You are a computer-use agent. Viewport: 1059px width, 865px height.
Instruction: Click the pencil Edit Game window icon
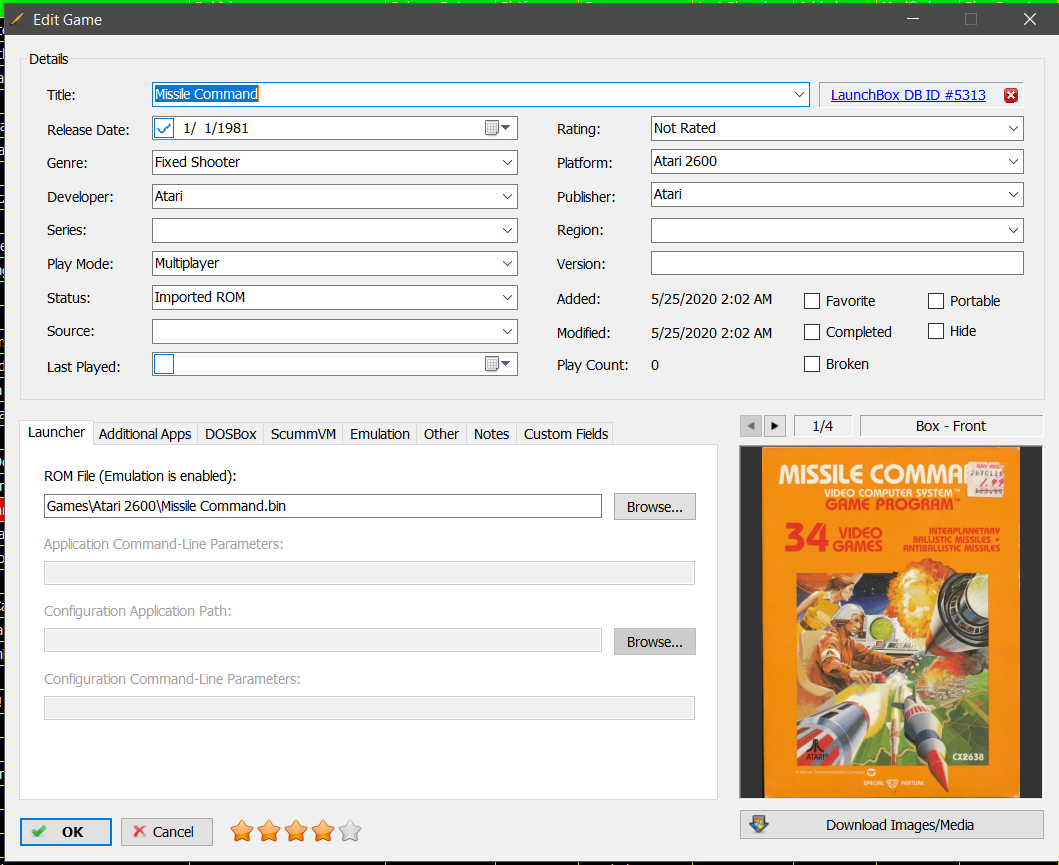(x=17, y=19)
